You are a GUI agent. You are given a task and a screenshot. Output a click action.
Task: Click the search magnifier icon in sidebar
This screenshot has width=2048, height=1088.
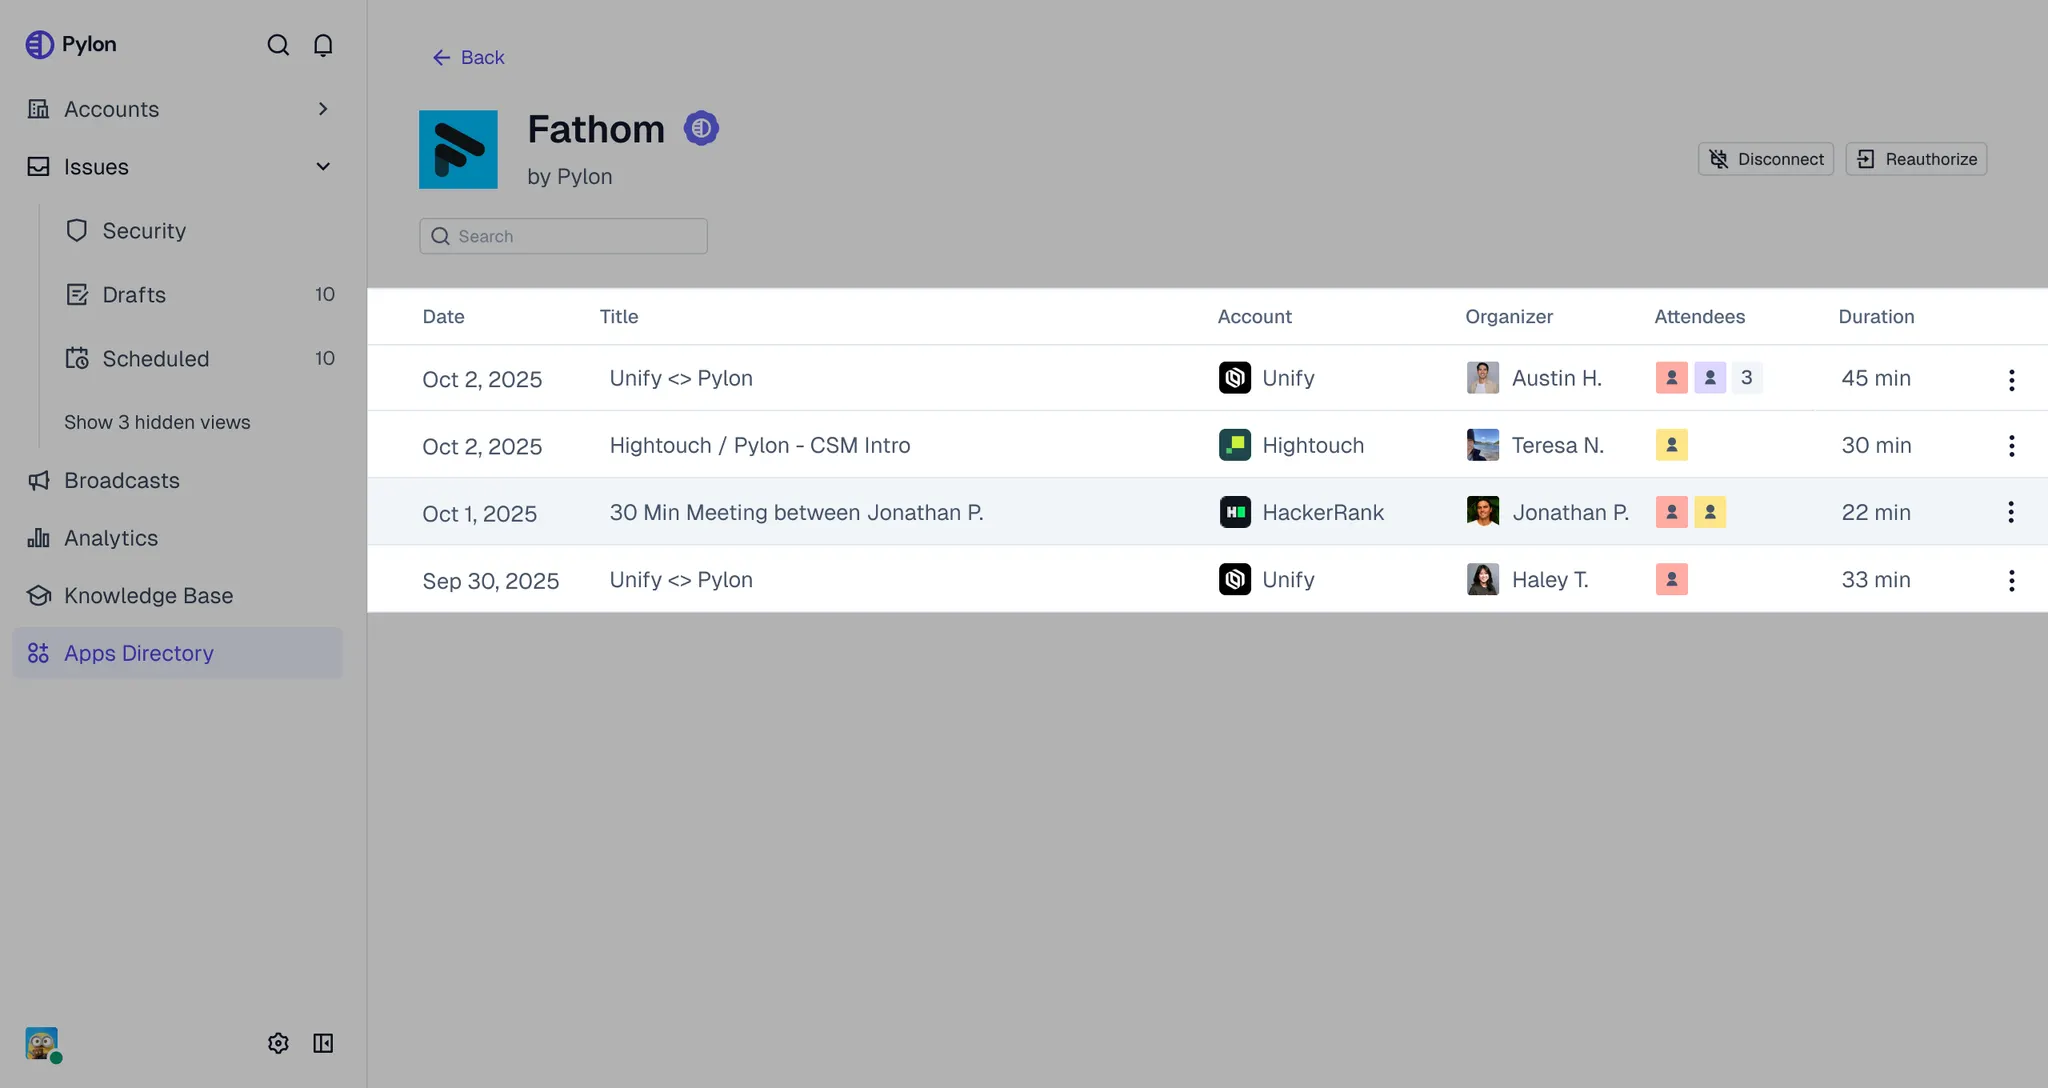278,45
